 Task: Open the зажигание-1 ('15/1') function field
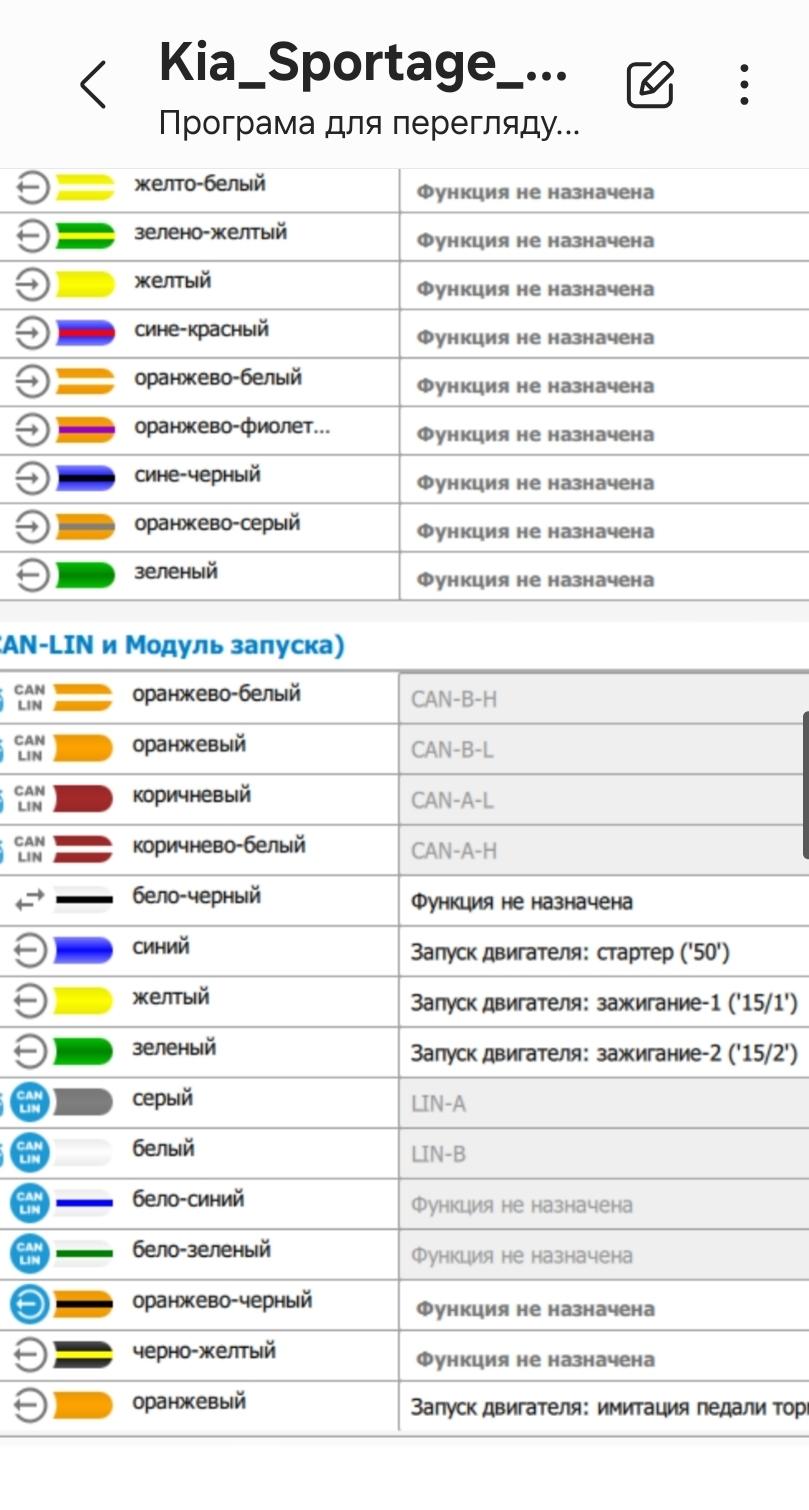point(604,1001)
